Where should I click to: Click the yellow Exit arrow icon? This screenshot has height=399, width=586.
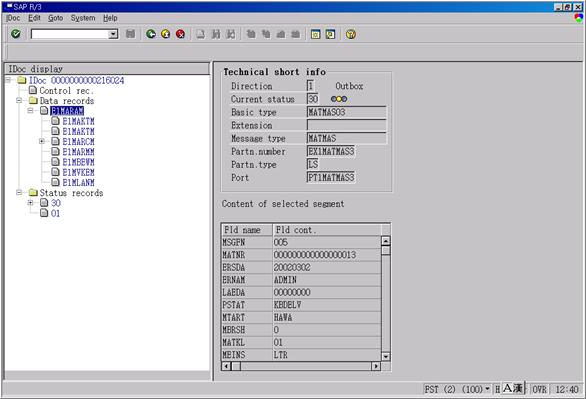tap(166, 34)
